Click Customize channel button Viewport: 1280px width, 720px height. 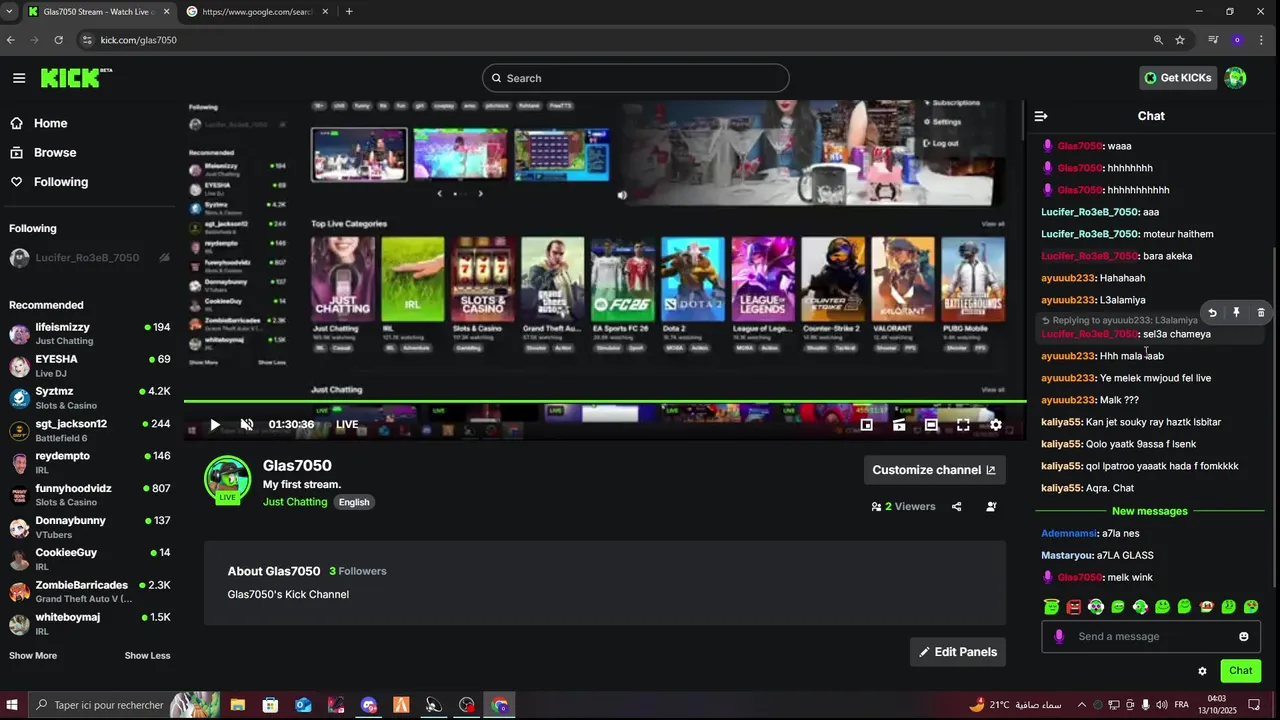934,470
